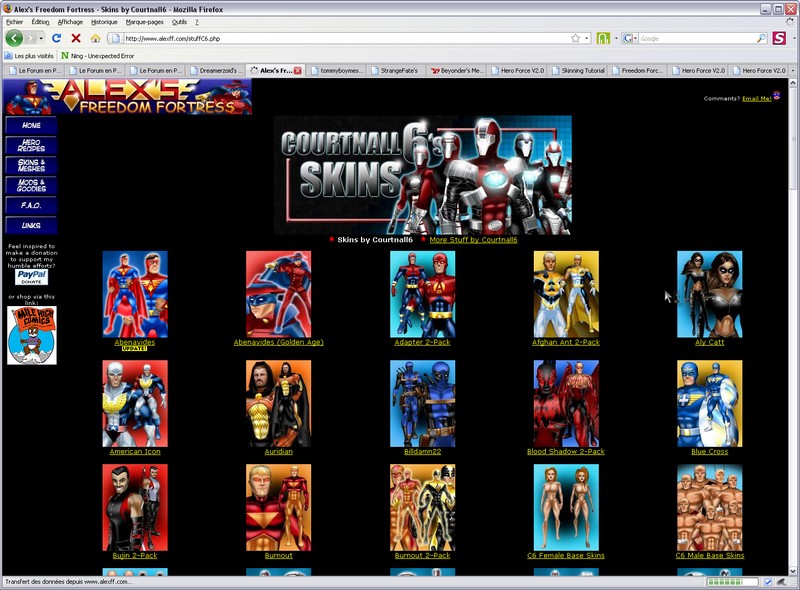
Task: Open the Aly Catt text link
Action: click(709, 342)
